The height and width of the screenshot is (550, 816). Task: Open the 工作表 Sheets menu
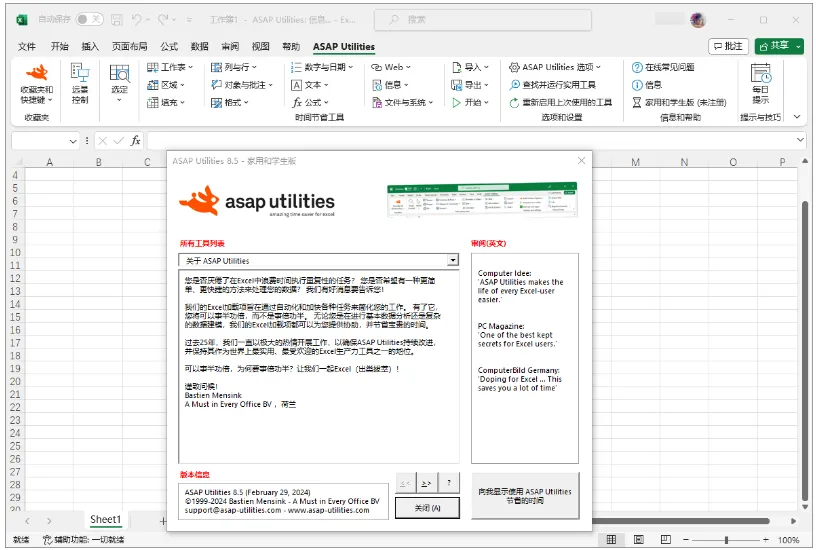click(170, 67)
